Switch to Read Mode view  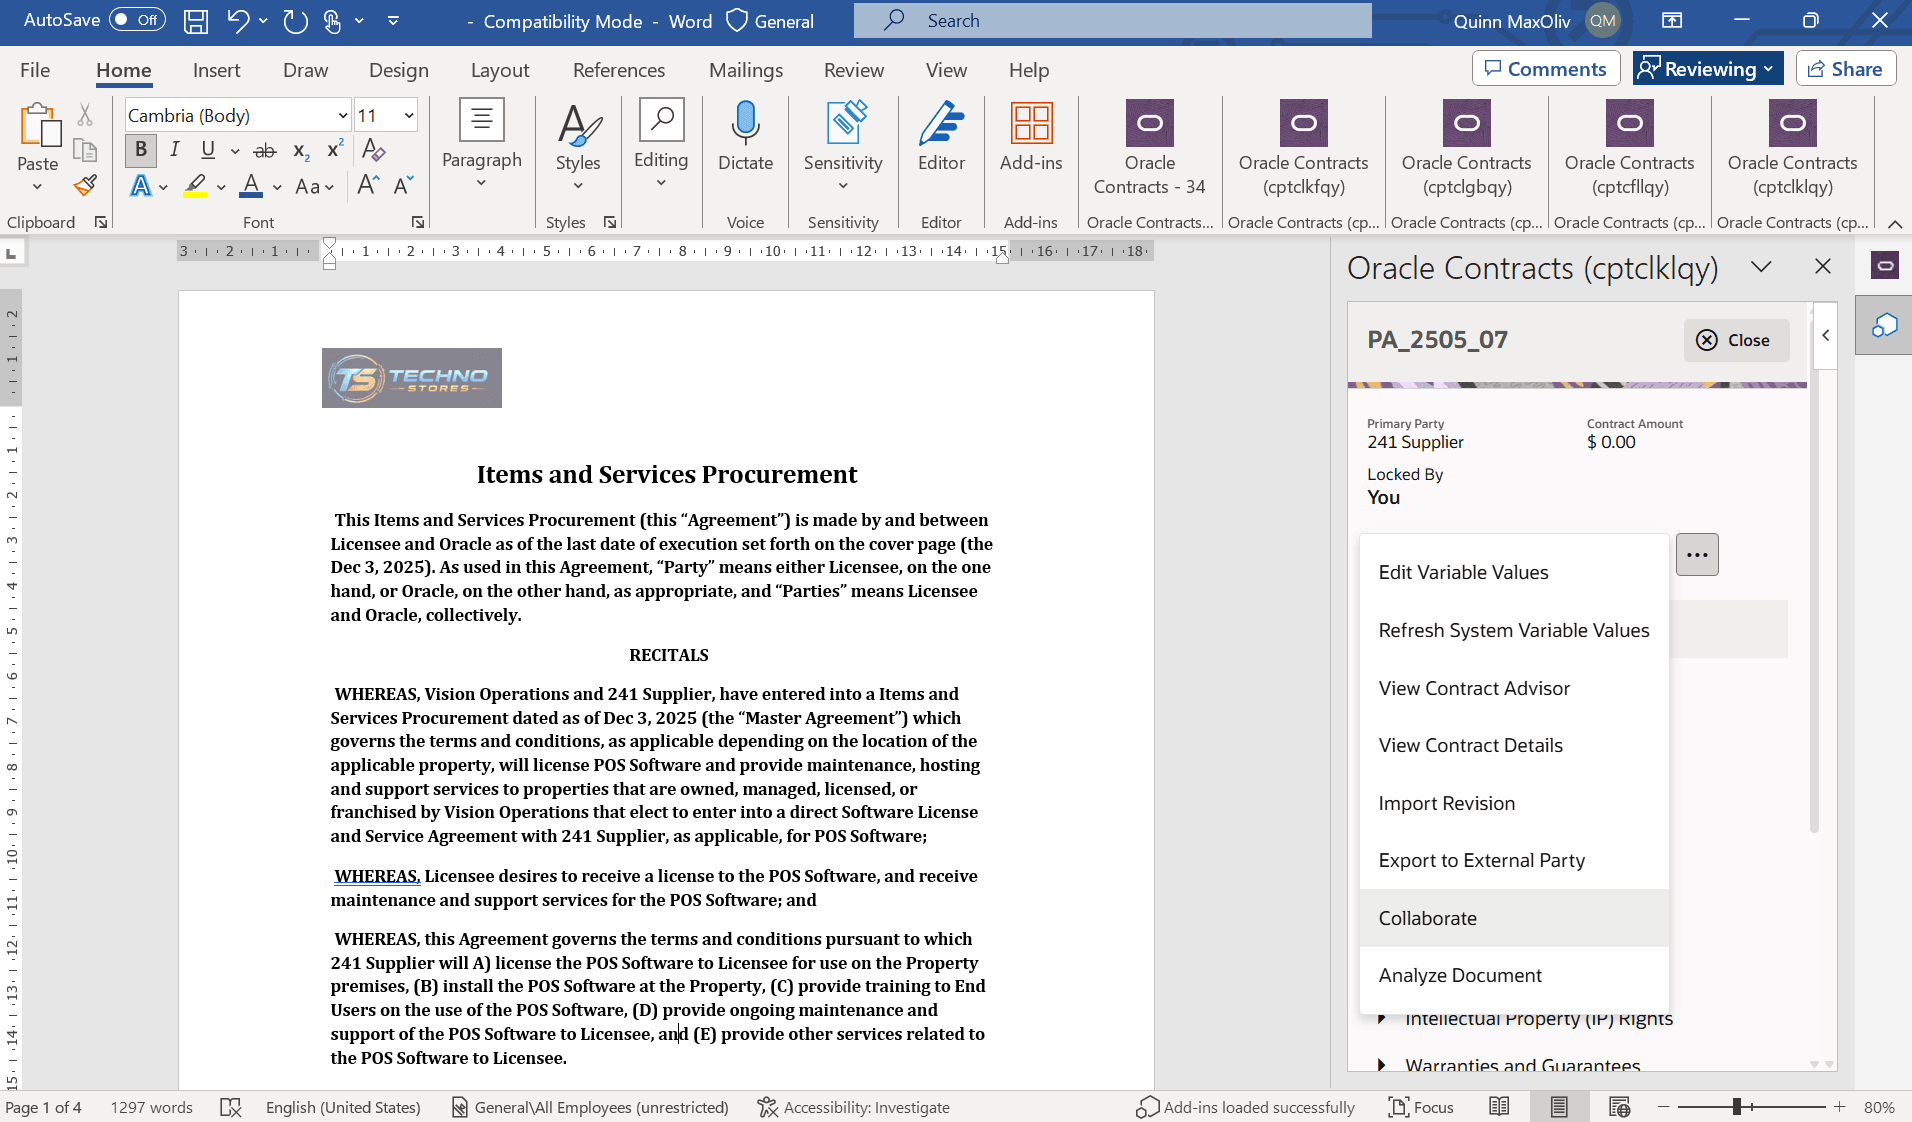pyautogui.click(x=1499, y=1107)
